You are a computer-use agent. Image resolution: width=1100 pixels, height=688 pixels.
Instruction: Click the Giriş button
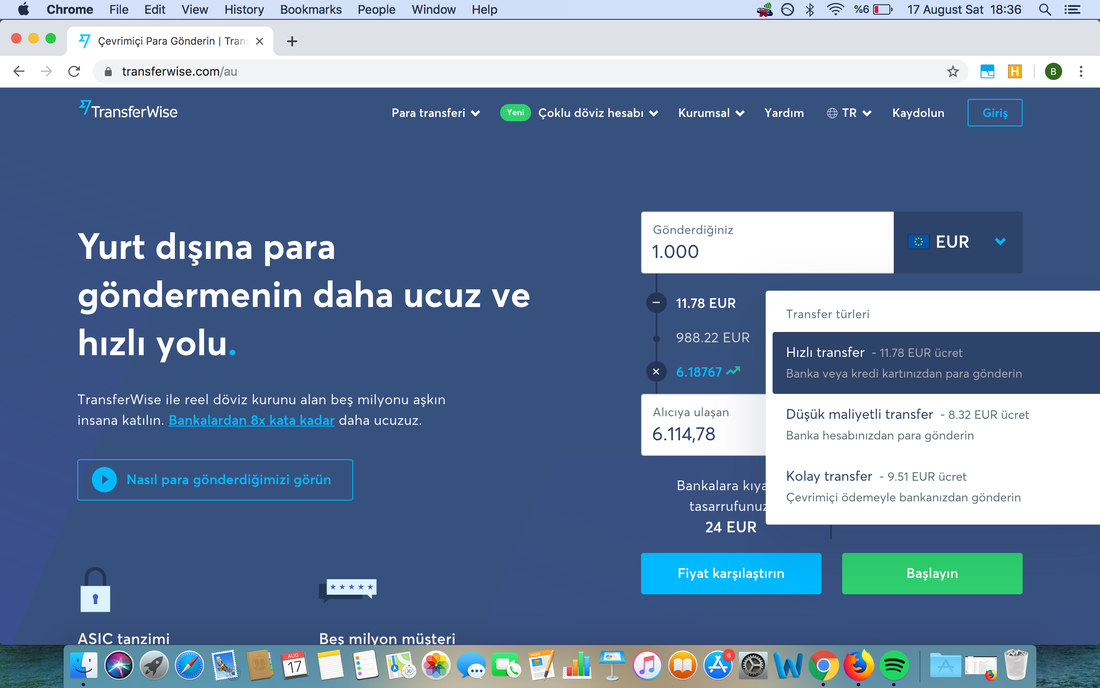click(x=995, y=113)
